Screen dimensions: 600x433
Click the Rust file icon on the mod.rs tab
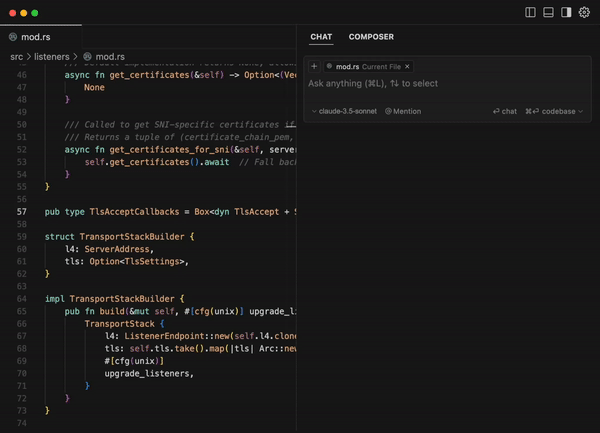click(x=13, y=37)
